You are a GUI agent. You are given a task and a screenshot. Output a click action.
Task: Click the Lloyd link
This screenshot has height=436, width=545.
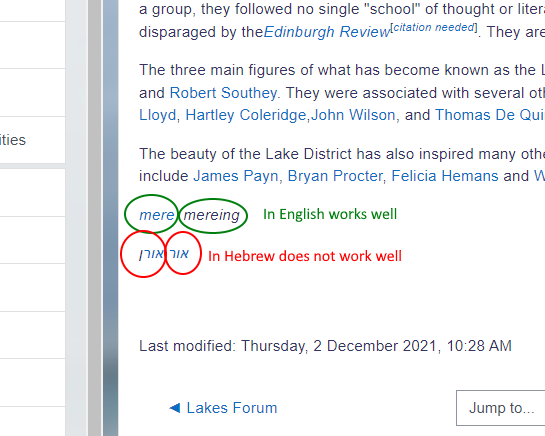tap(157, 115)
